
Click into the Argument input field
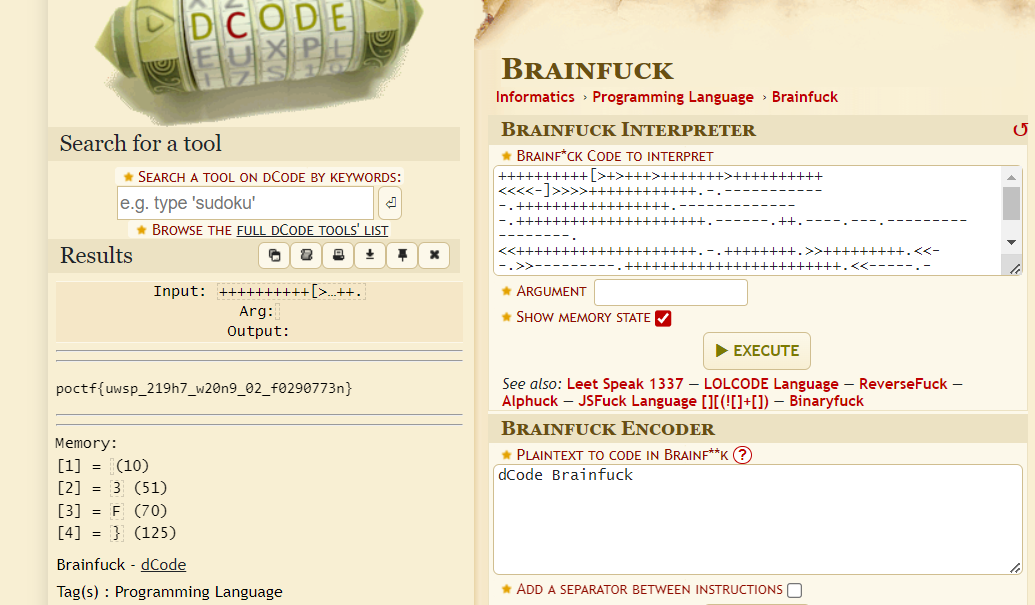point(671,292)
